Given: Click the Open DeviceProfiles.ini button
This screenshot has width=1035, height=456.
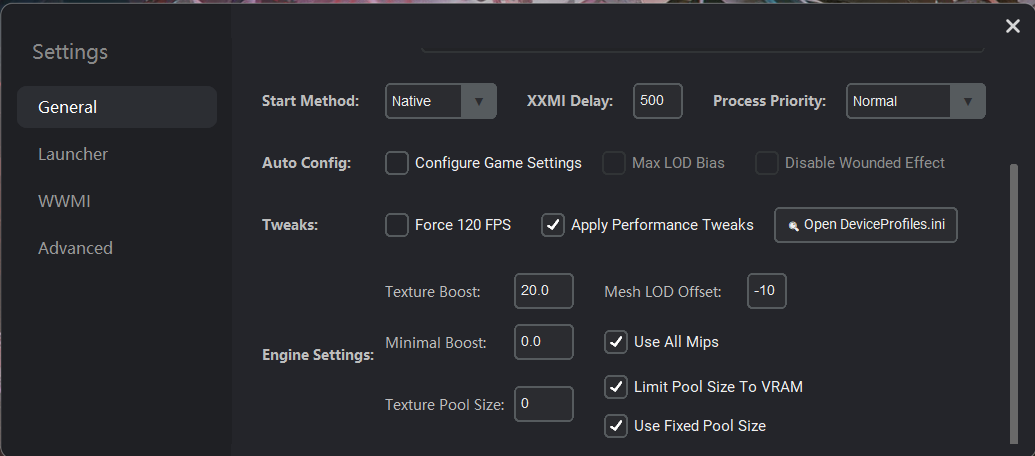Looking at the screenshot, I should tap(865, 225).
